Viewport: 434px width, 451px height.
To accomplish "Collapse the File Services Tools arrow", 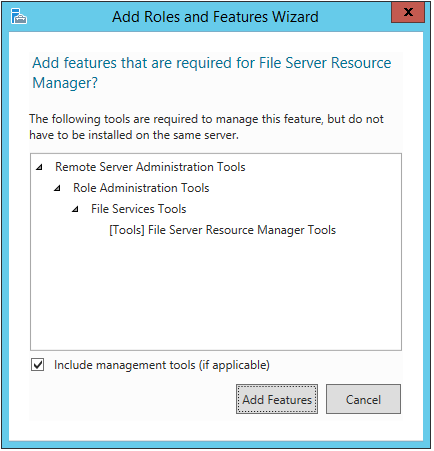I will point(75,209).
